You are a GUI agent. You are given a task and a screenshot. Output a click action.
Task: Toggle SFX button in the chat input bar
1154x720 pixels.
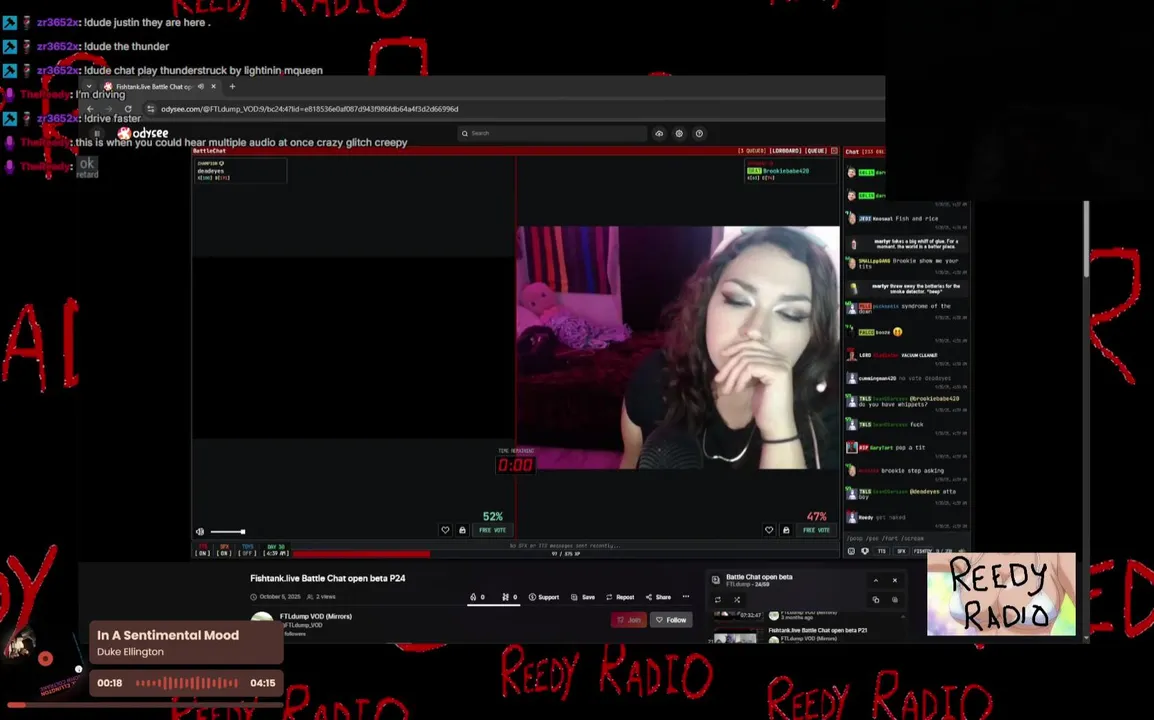[x=902, y=551]
